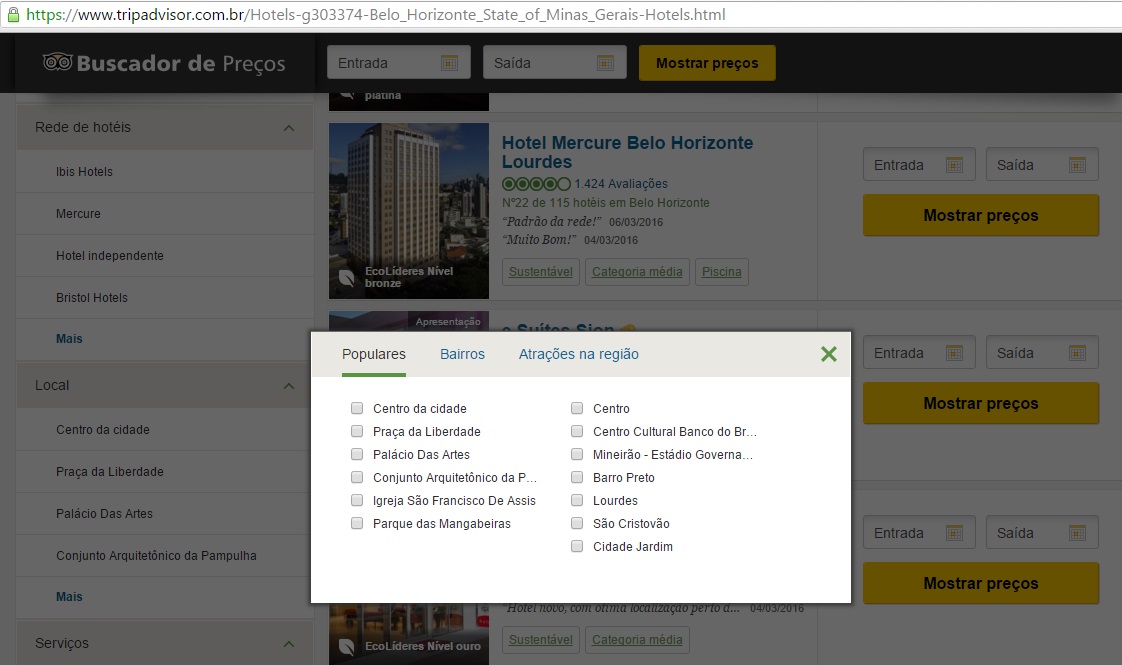Tick Conjunto Arquitetônico da P... checkbox
The height and width of the screenshot is (665, 1122).
pyautogui.click(x=356, y=477)
